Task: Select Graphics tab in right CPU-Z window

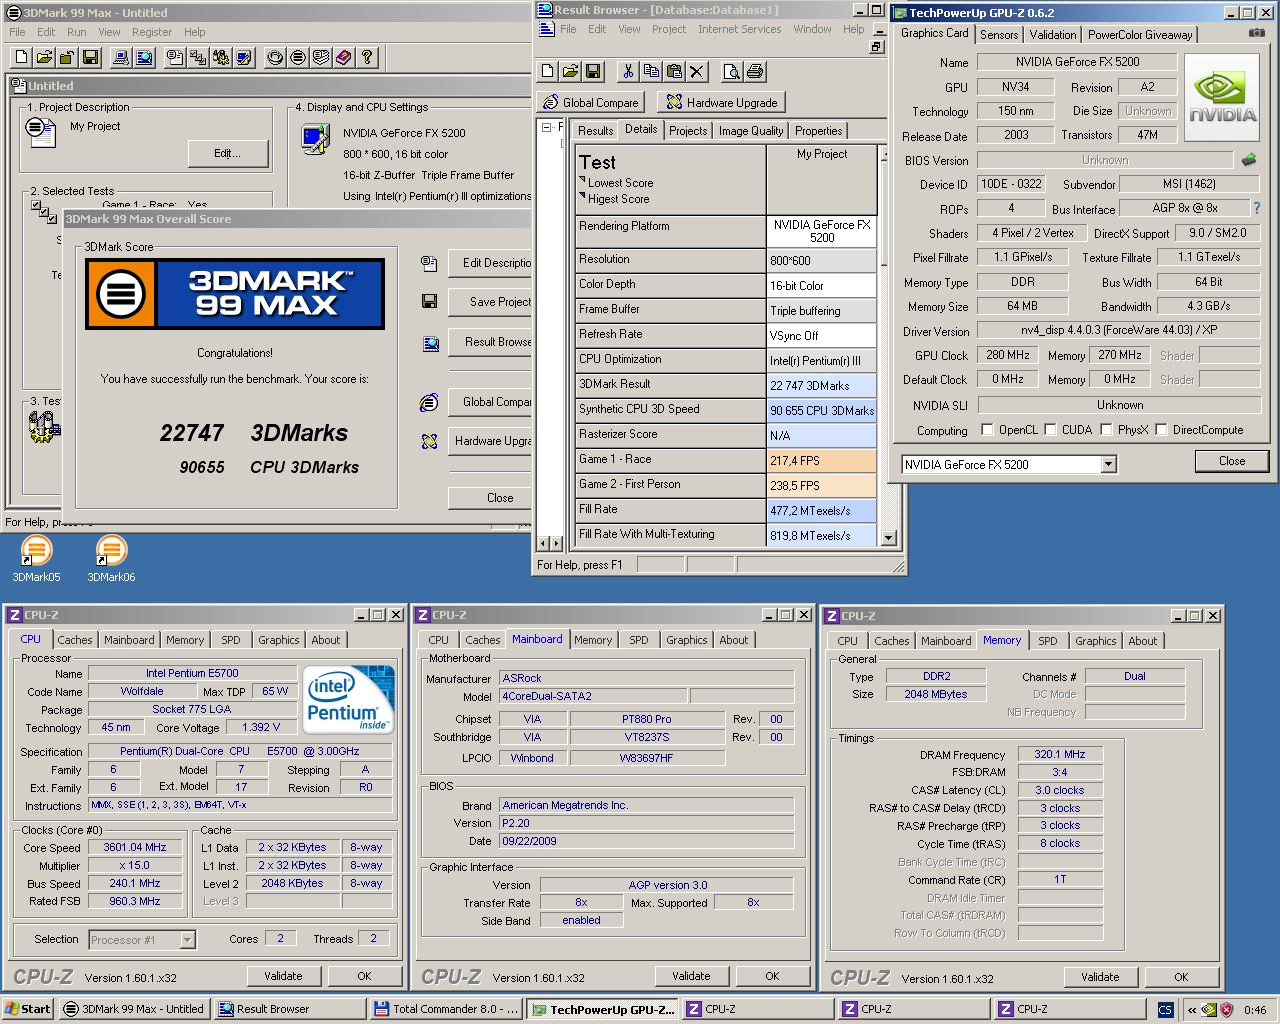Action: pyautogui.click(x=1096, y=641)
